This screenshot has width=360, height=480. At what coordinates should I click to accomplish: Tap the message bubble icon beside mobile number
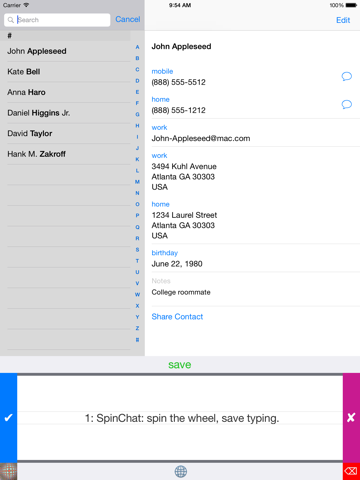(346, 76)
